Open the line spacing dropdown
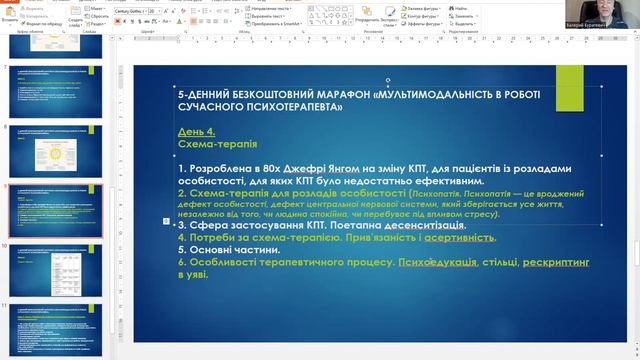Viewport: 640px width, 360px height. tap(238, 11)
